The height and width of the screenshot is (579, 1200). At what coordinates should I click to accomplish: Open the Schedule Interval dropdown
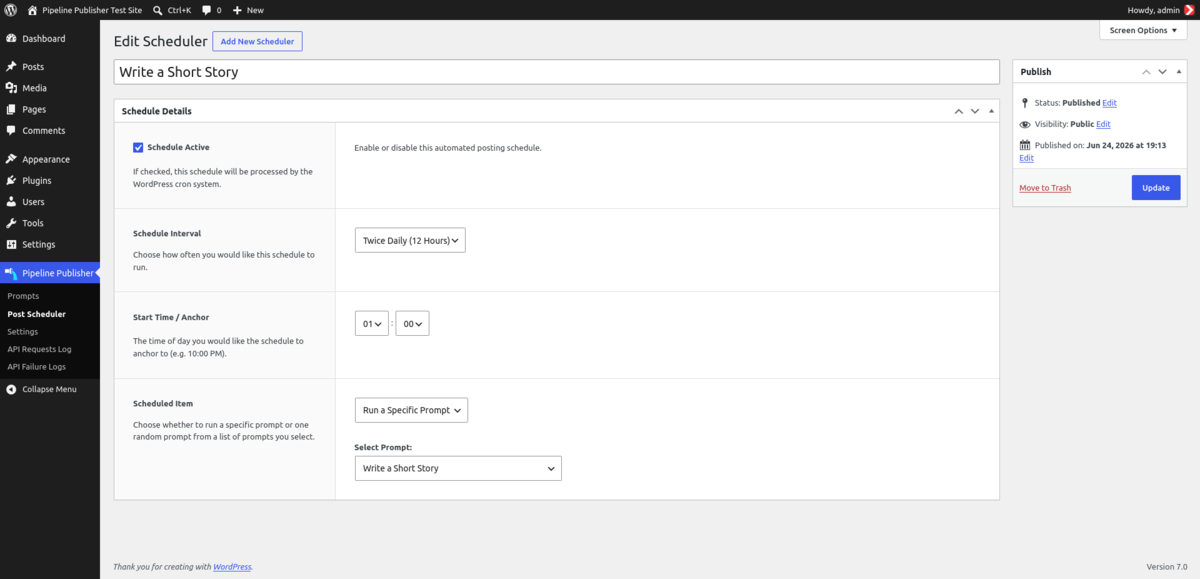(x=410, y=240)
